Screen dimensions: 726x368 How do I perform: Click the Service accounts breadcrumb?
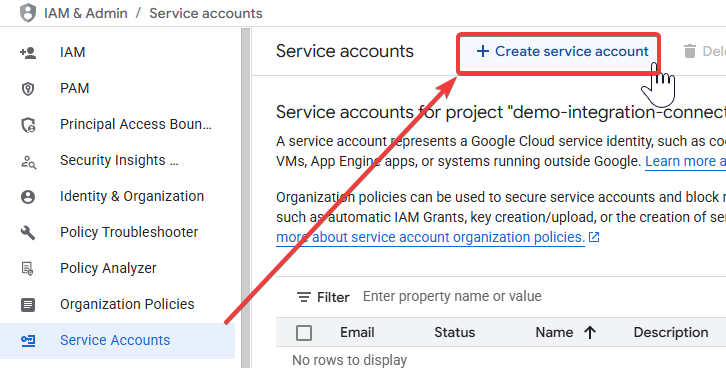(x=206, y=13)
